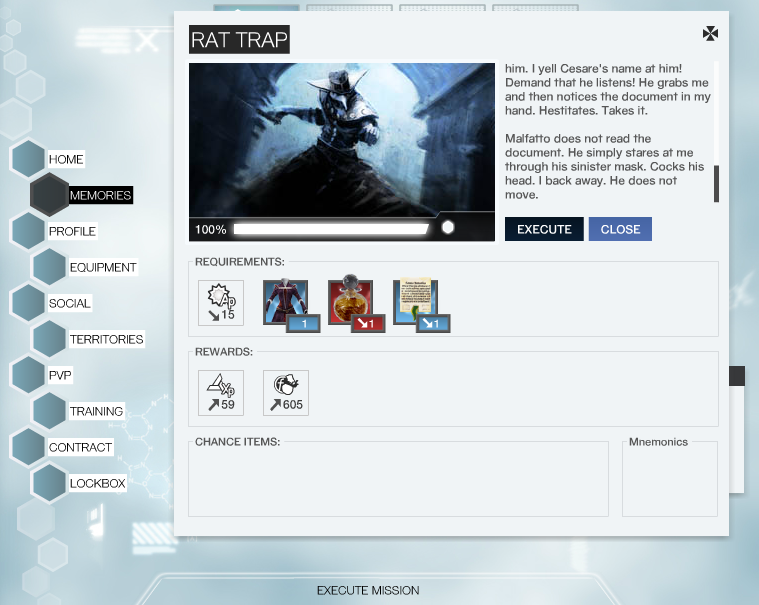Open the TRAINING menu label
Viewport: 759px width, 605px height.
96,411
